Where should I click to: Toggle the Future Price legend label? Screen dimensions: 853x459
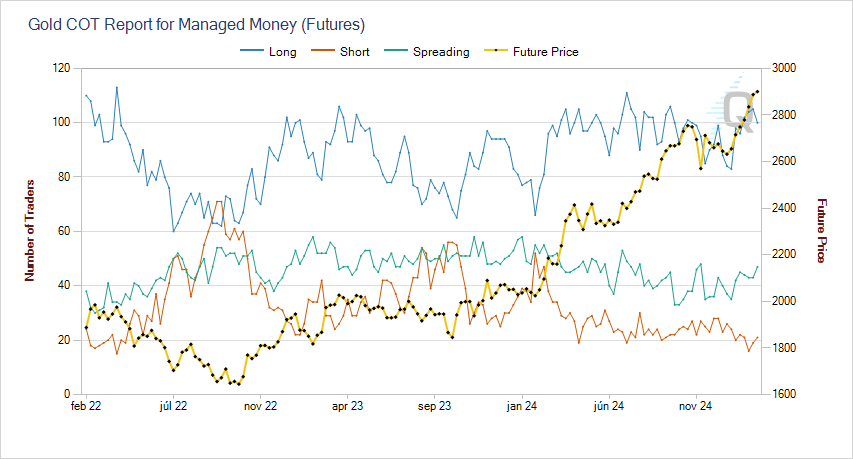(545, 51)
